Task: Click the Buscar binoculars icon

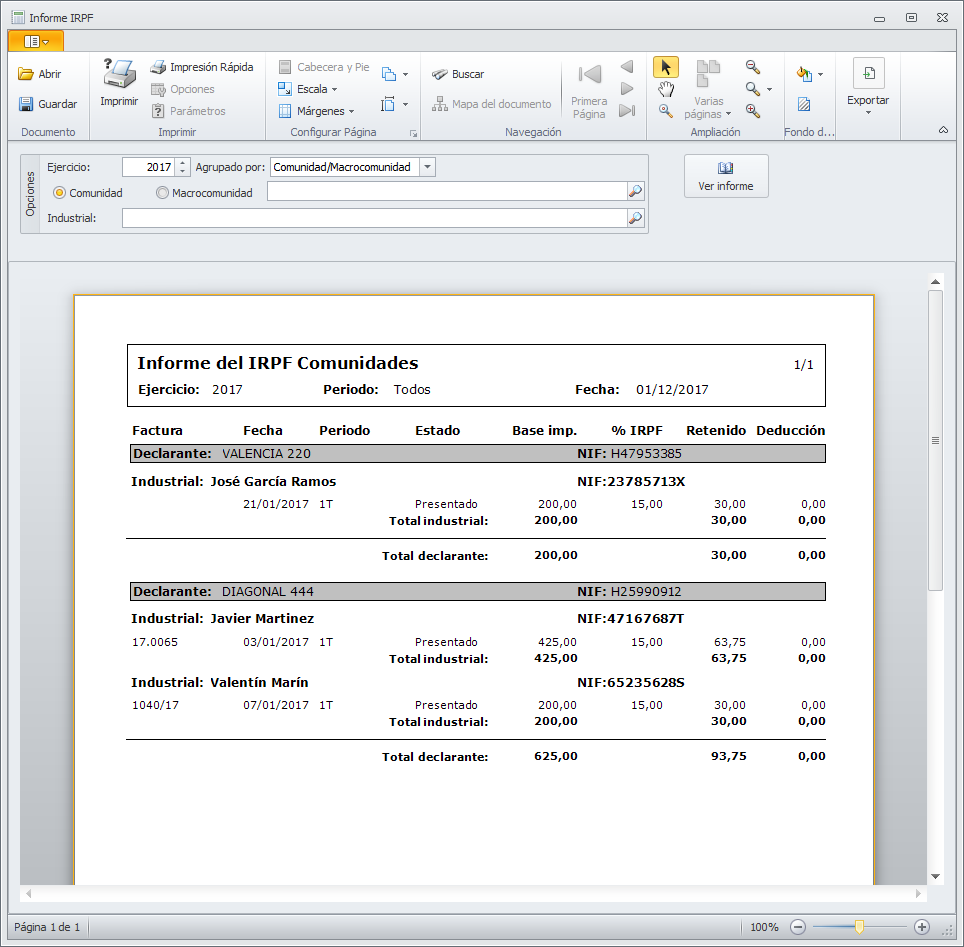Action: (439, 74)
